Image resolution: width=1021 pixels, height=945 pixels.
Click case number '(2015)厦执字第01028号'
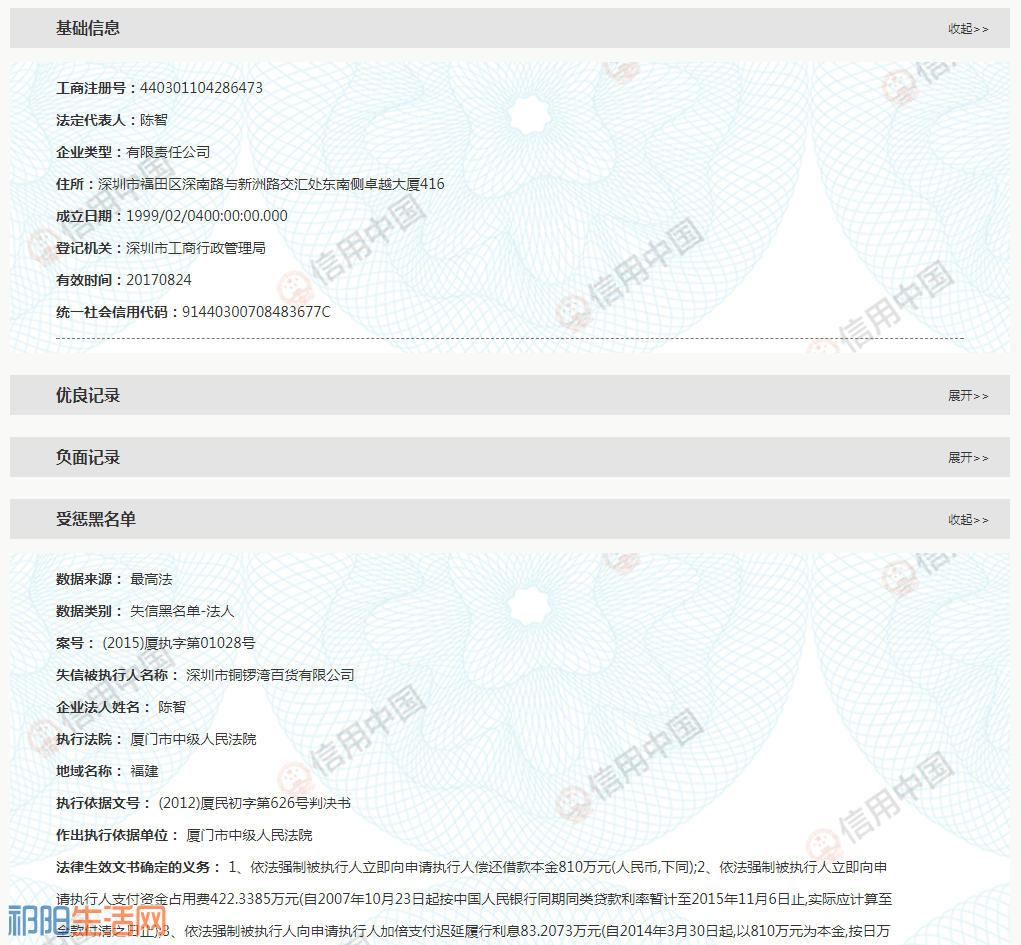(178, 643)
